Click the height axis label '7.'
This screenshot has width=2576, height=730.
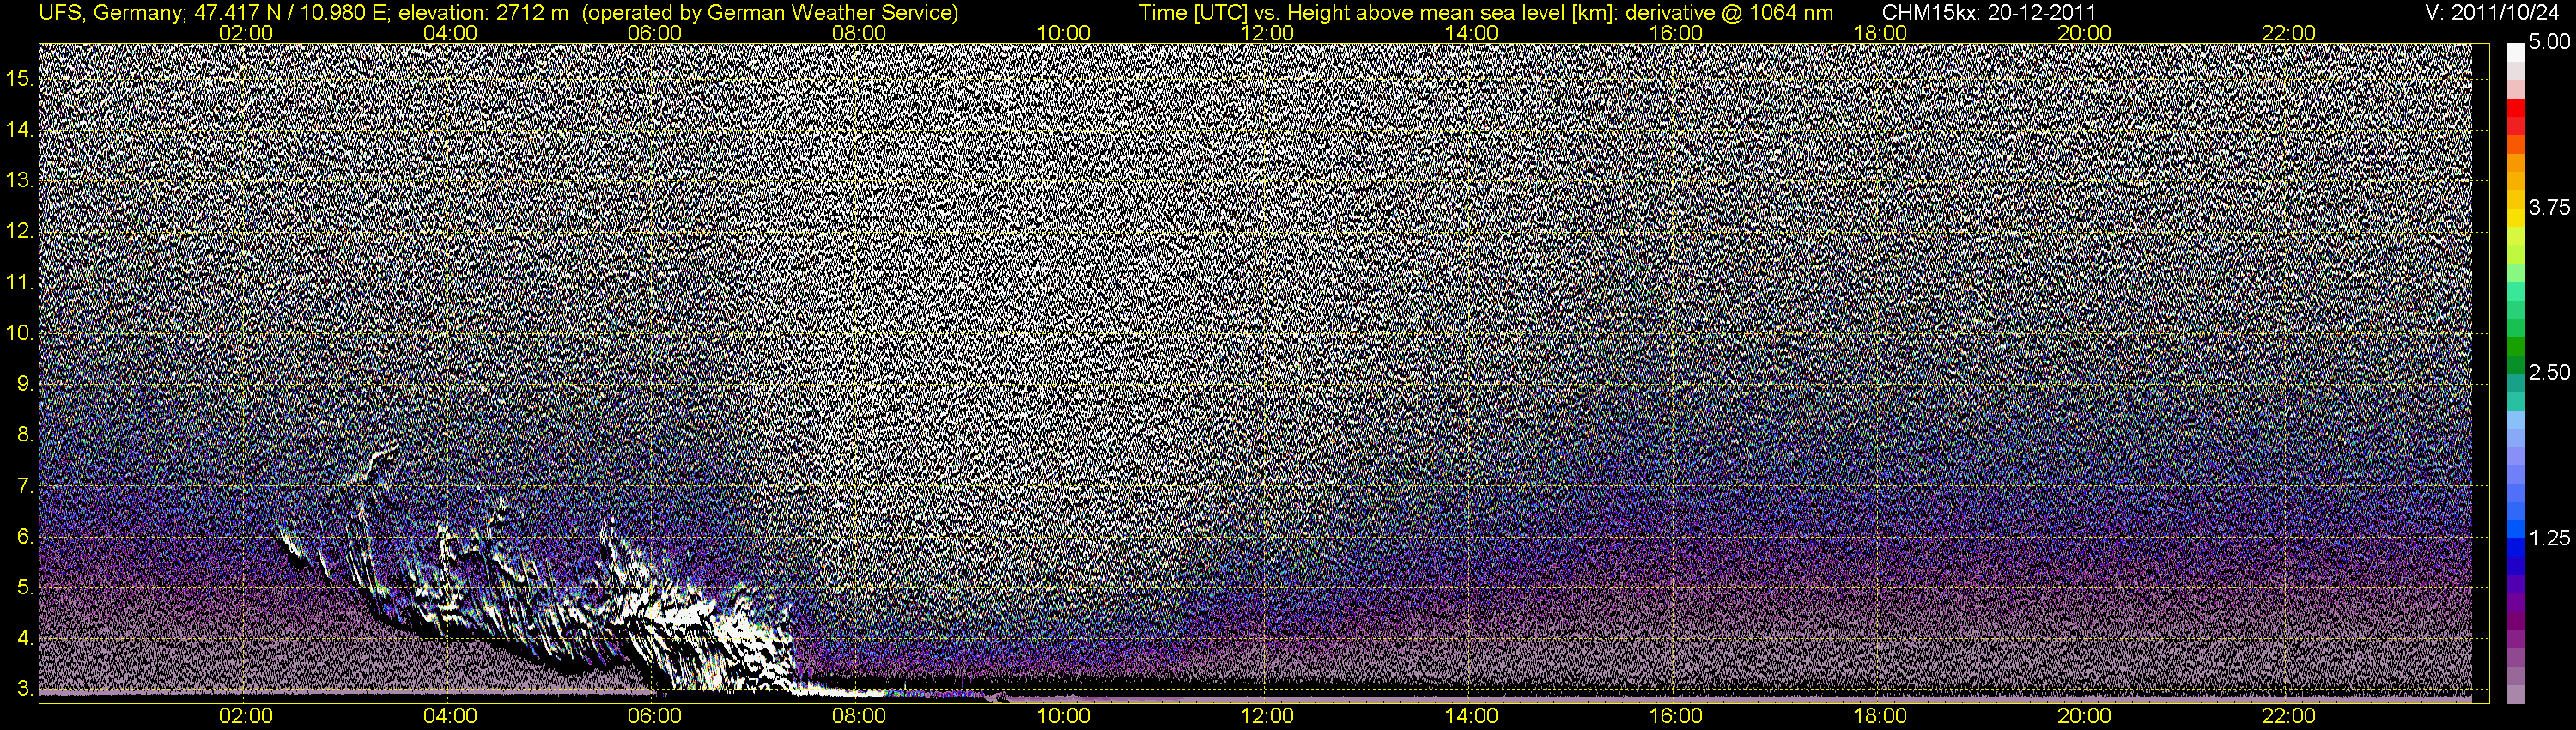pyautogui.click(x=25, y=486)
